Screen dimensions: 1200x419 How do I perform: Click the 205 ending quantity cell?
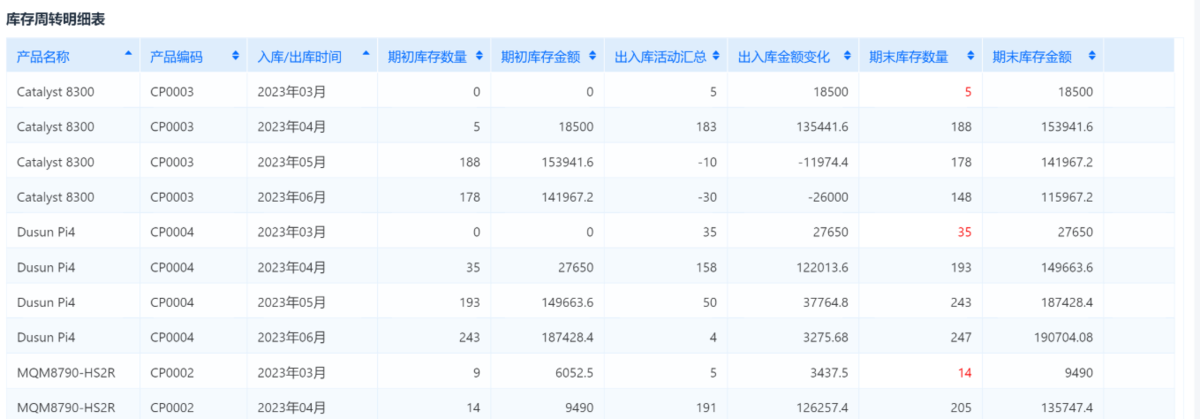961,407
